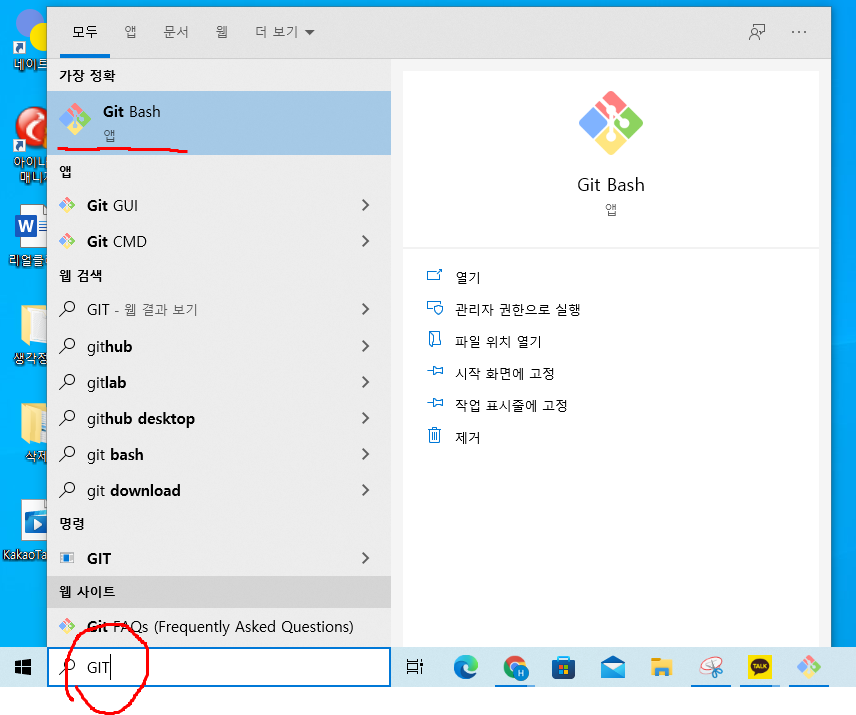Click search magnifier for github suggestion

pos(67,346)
